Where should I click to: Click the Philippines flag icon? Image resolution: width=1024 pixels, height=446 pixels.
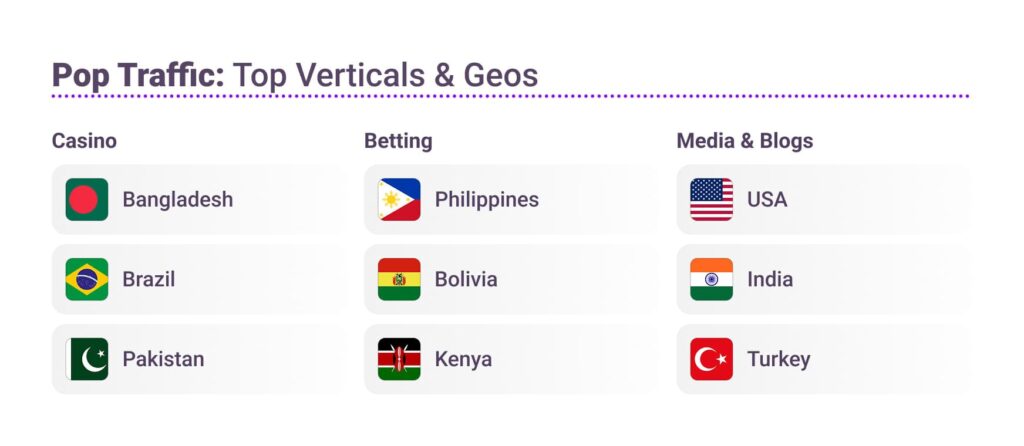pos(399,200)
